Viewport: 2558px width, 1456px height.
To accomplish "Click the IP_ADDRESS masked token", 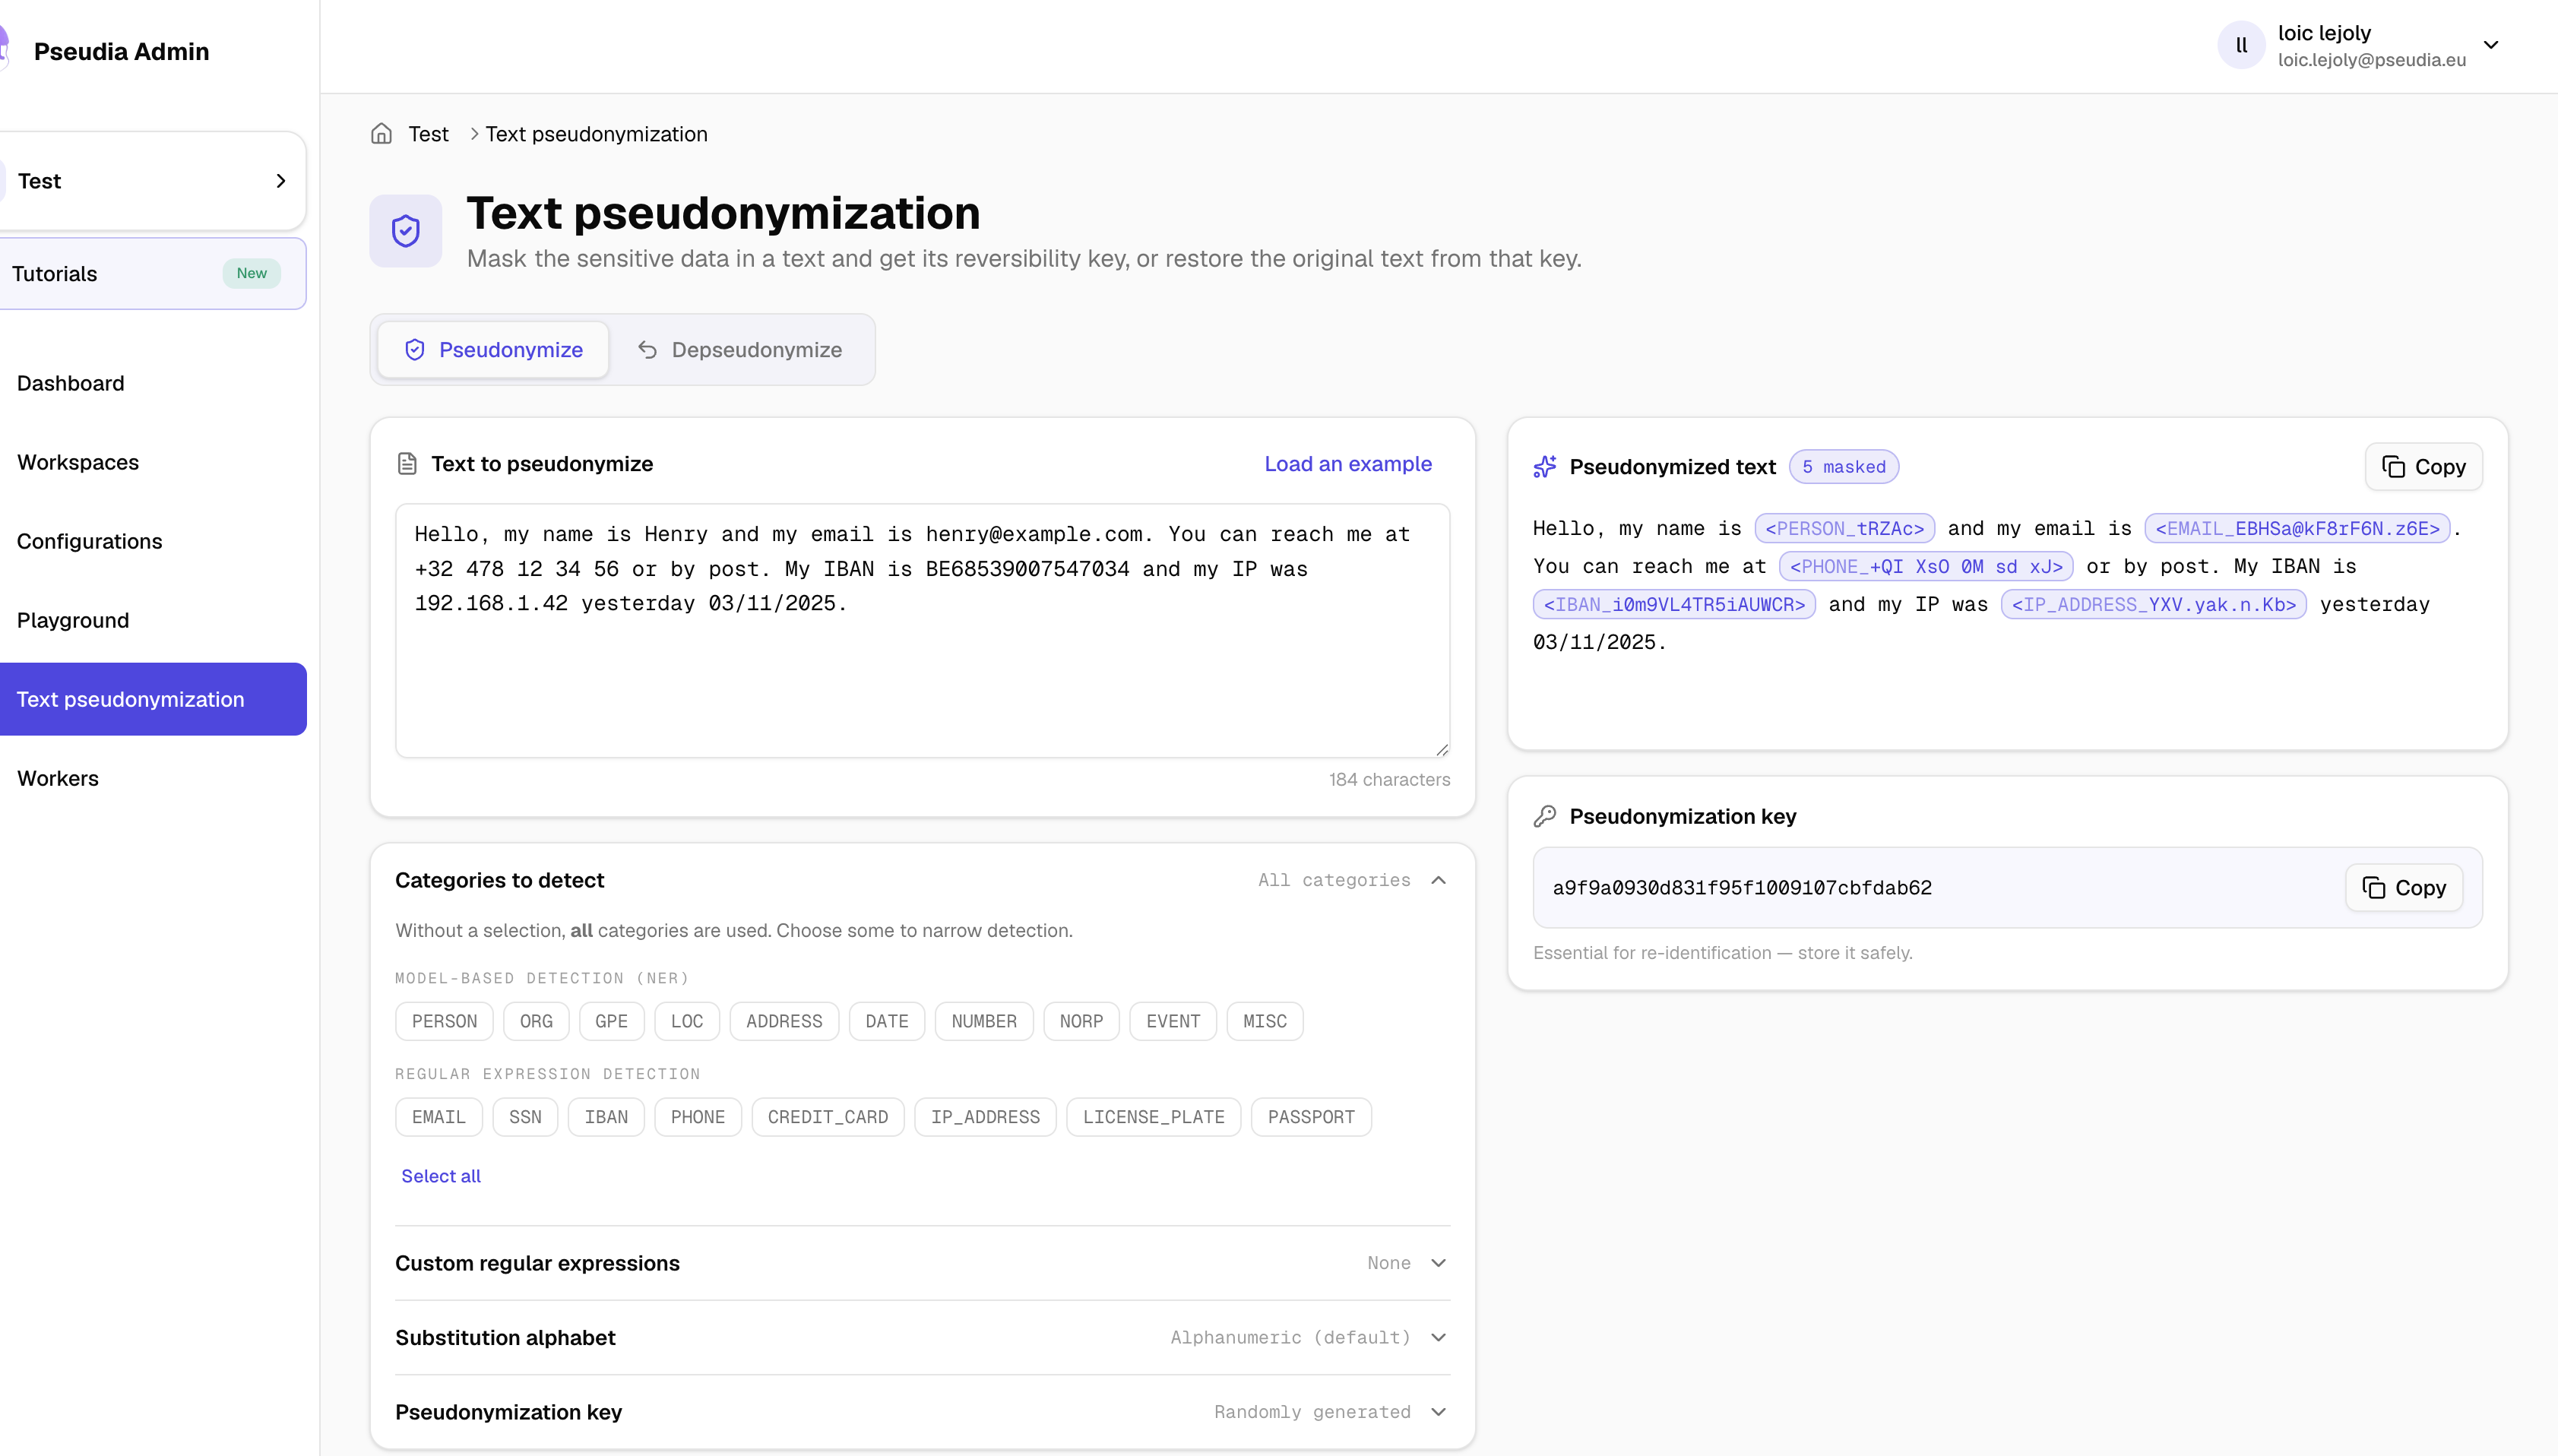I will point(2154,604).
